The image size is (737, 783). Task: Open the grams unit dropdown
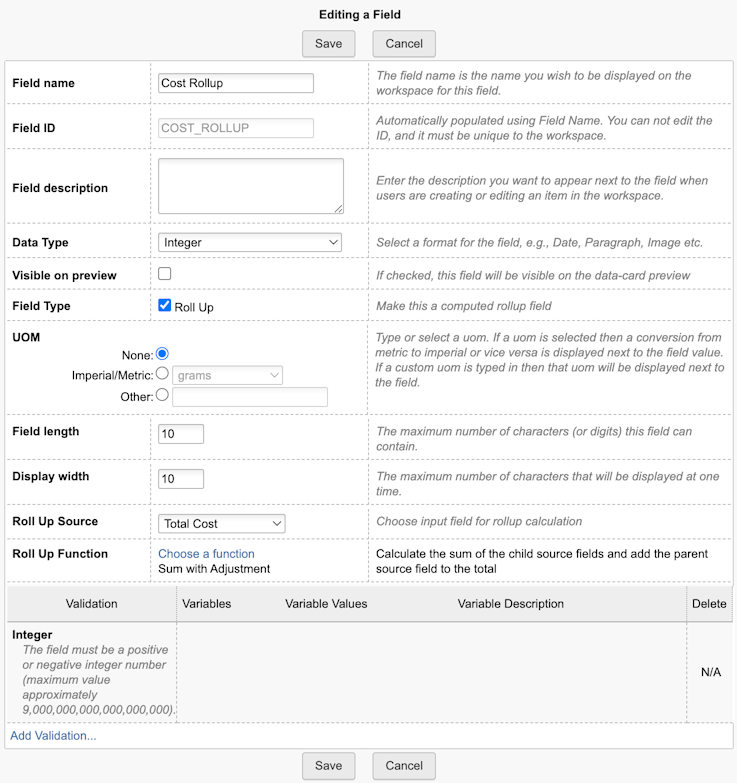click(x=227, y=376)
